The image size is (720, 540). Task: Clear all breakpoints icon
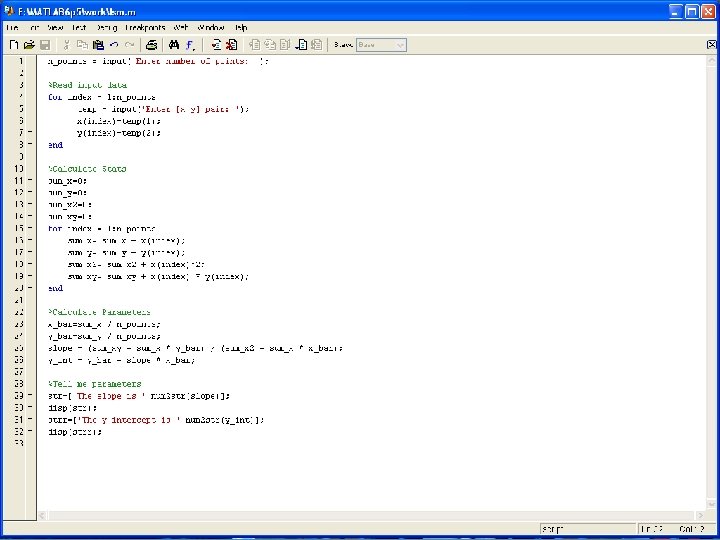pyautogui.click(x=231, y=45)
